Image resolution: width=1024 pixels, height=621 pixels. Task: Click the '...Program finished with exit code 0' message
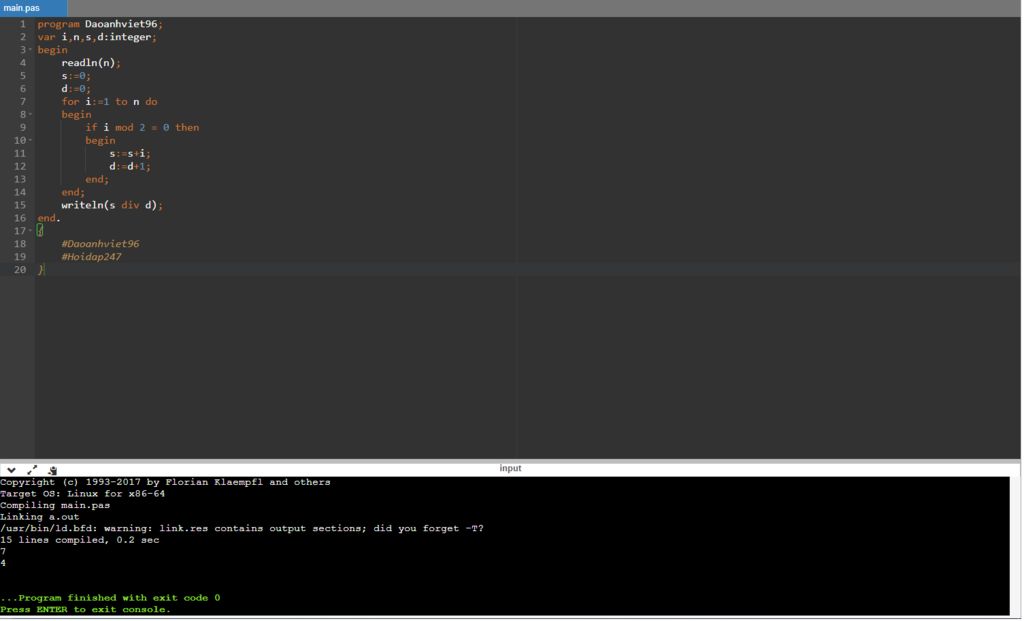[110, 597]
